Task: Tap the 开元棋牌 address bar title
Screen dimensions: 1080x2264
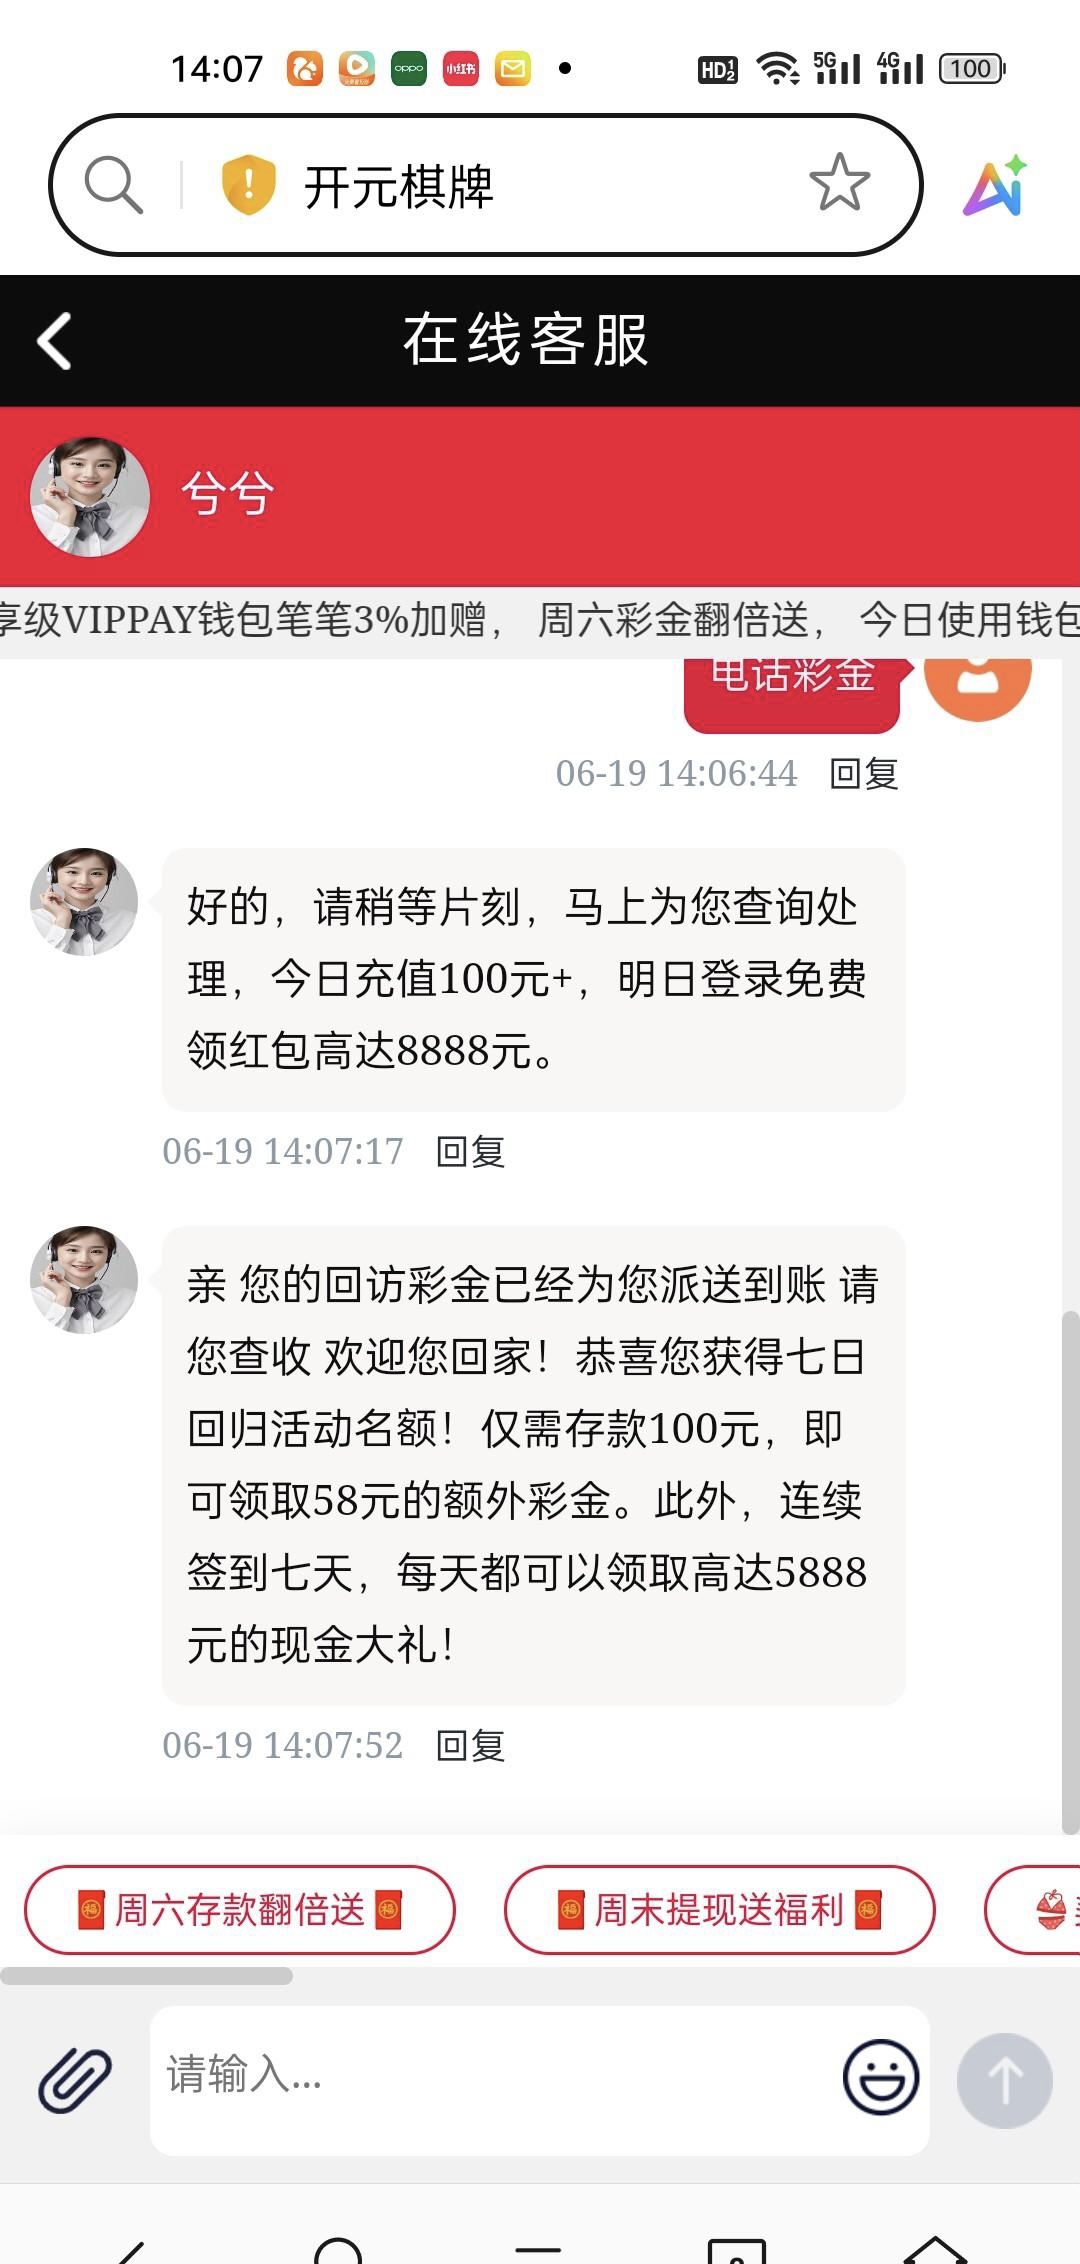Action: [398, 187]
